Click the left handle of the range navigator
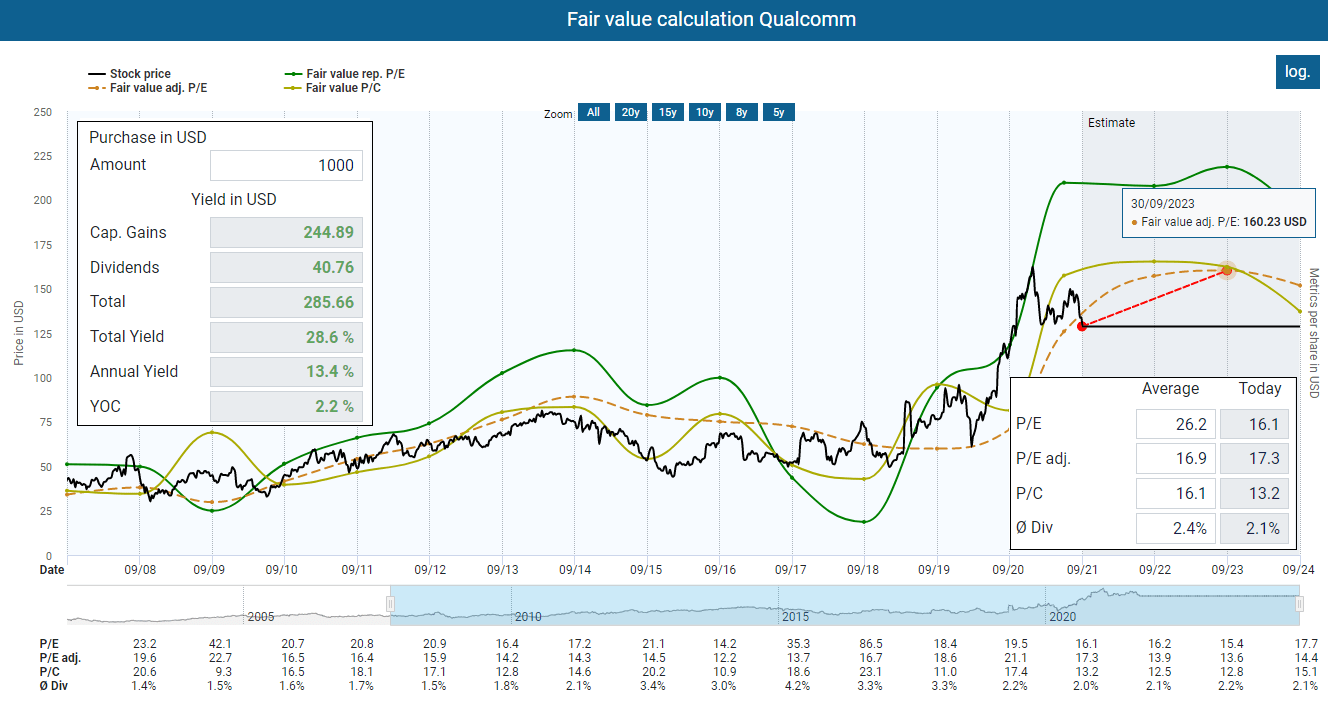Viewport: 1328px width, 701px height. (391, 604)
